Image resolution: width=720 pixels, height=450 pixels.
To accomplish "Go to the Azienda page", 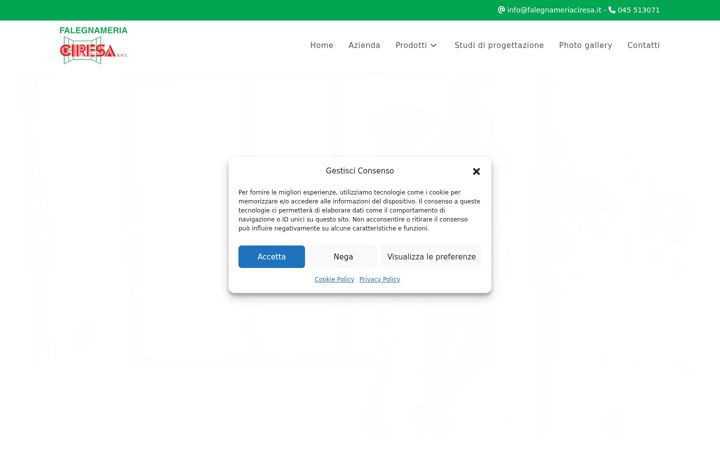I will (364, 45).
